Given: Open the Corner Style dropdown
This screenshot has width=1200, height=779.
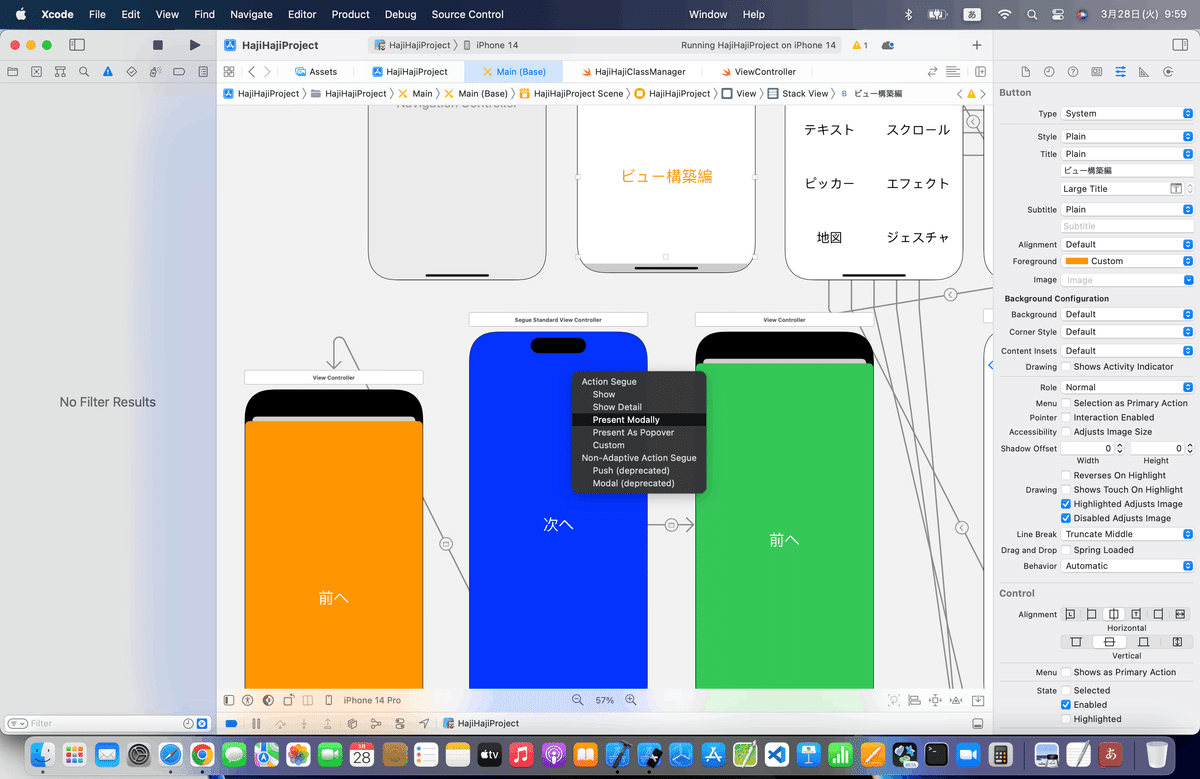Looking at the screenshot, I should pos(1127,332).
